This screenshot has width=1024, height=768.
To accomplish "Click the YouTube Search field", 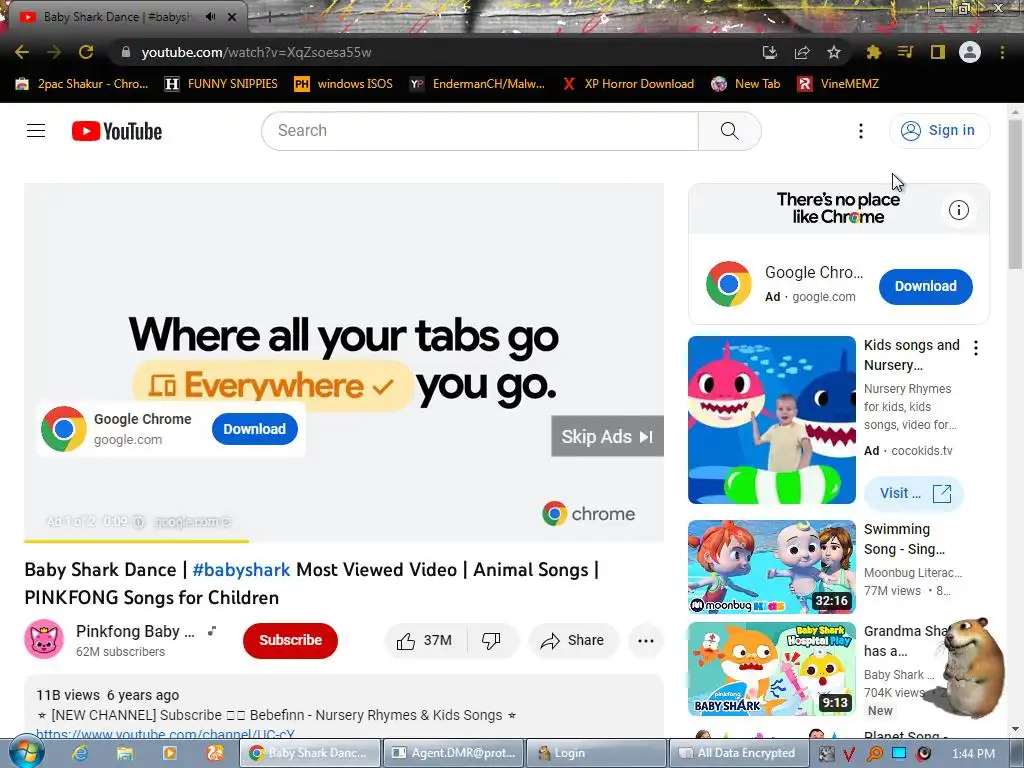I will tap(480, 131).
